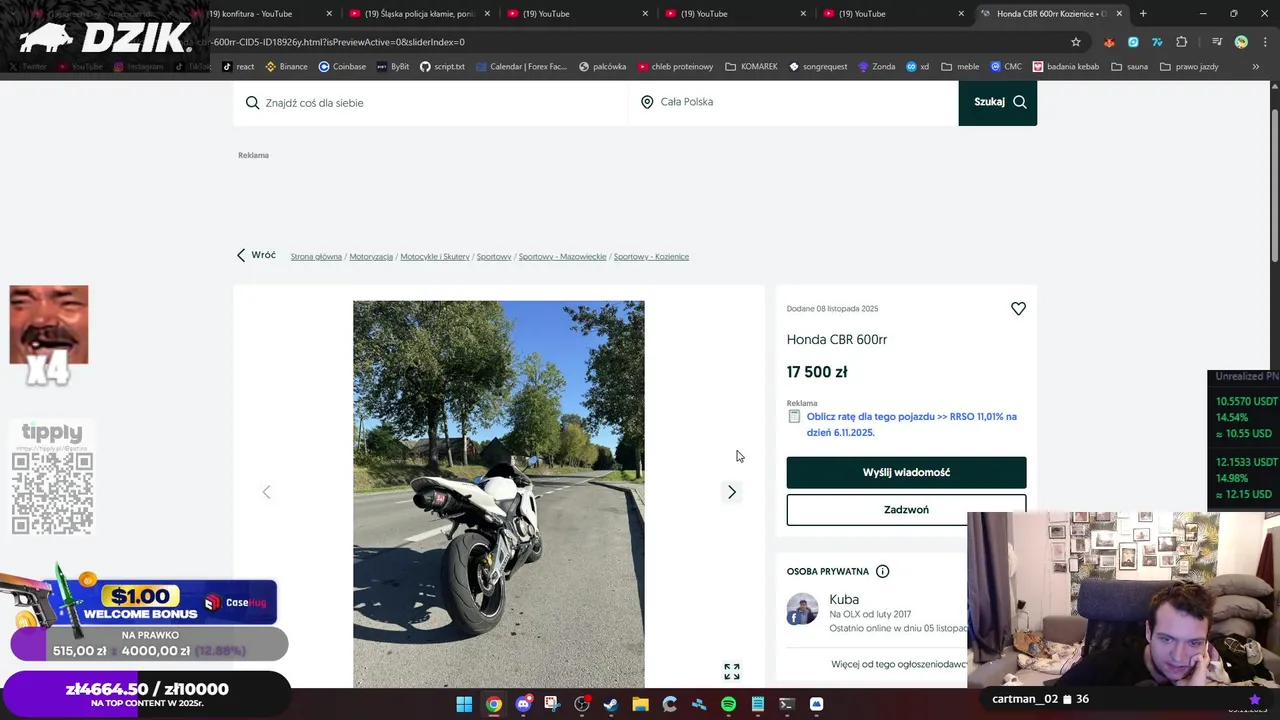Open Windows Start menu

pyautogui.click(x=464, y=704)
